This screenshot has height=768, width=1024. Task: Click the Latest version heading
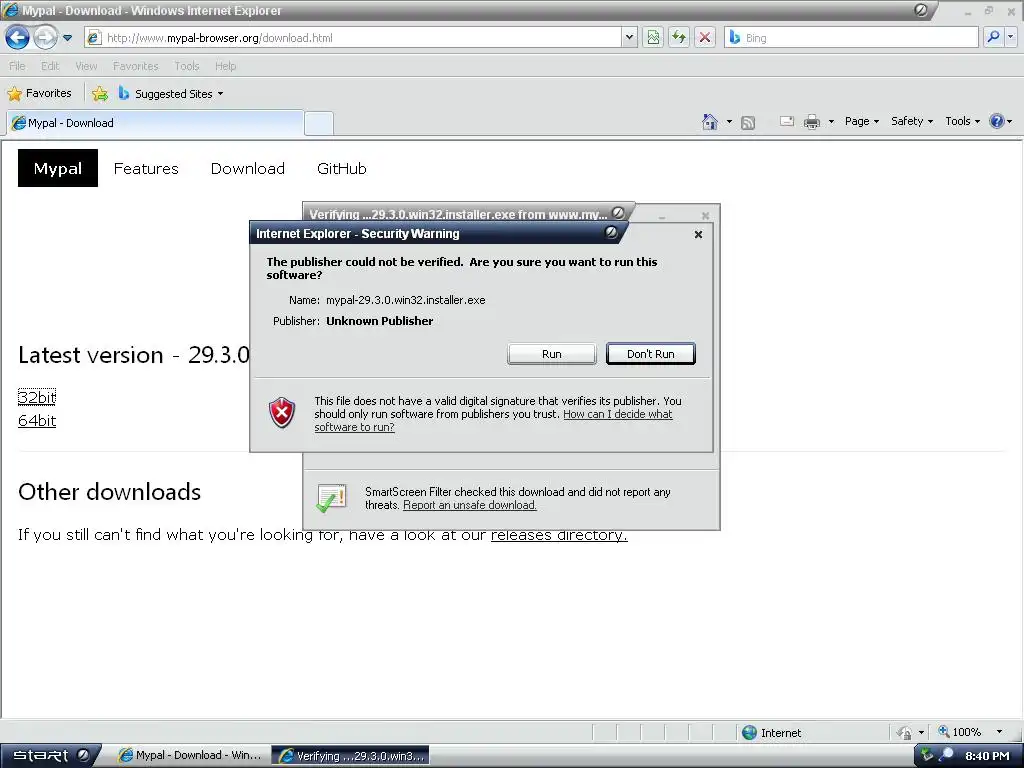(x=134, y=355)
